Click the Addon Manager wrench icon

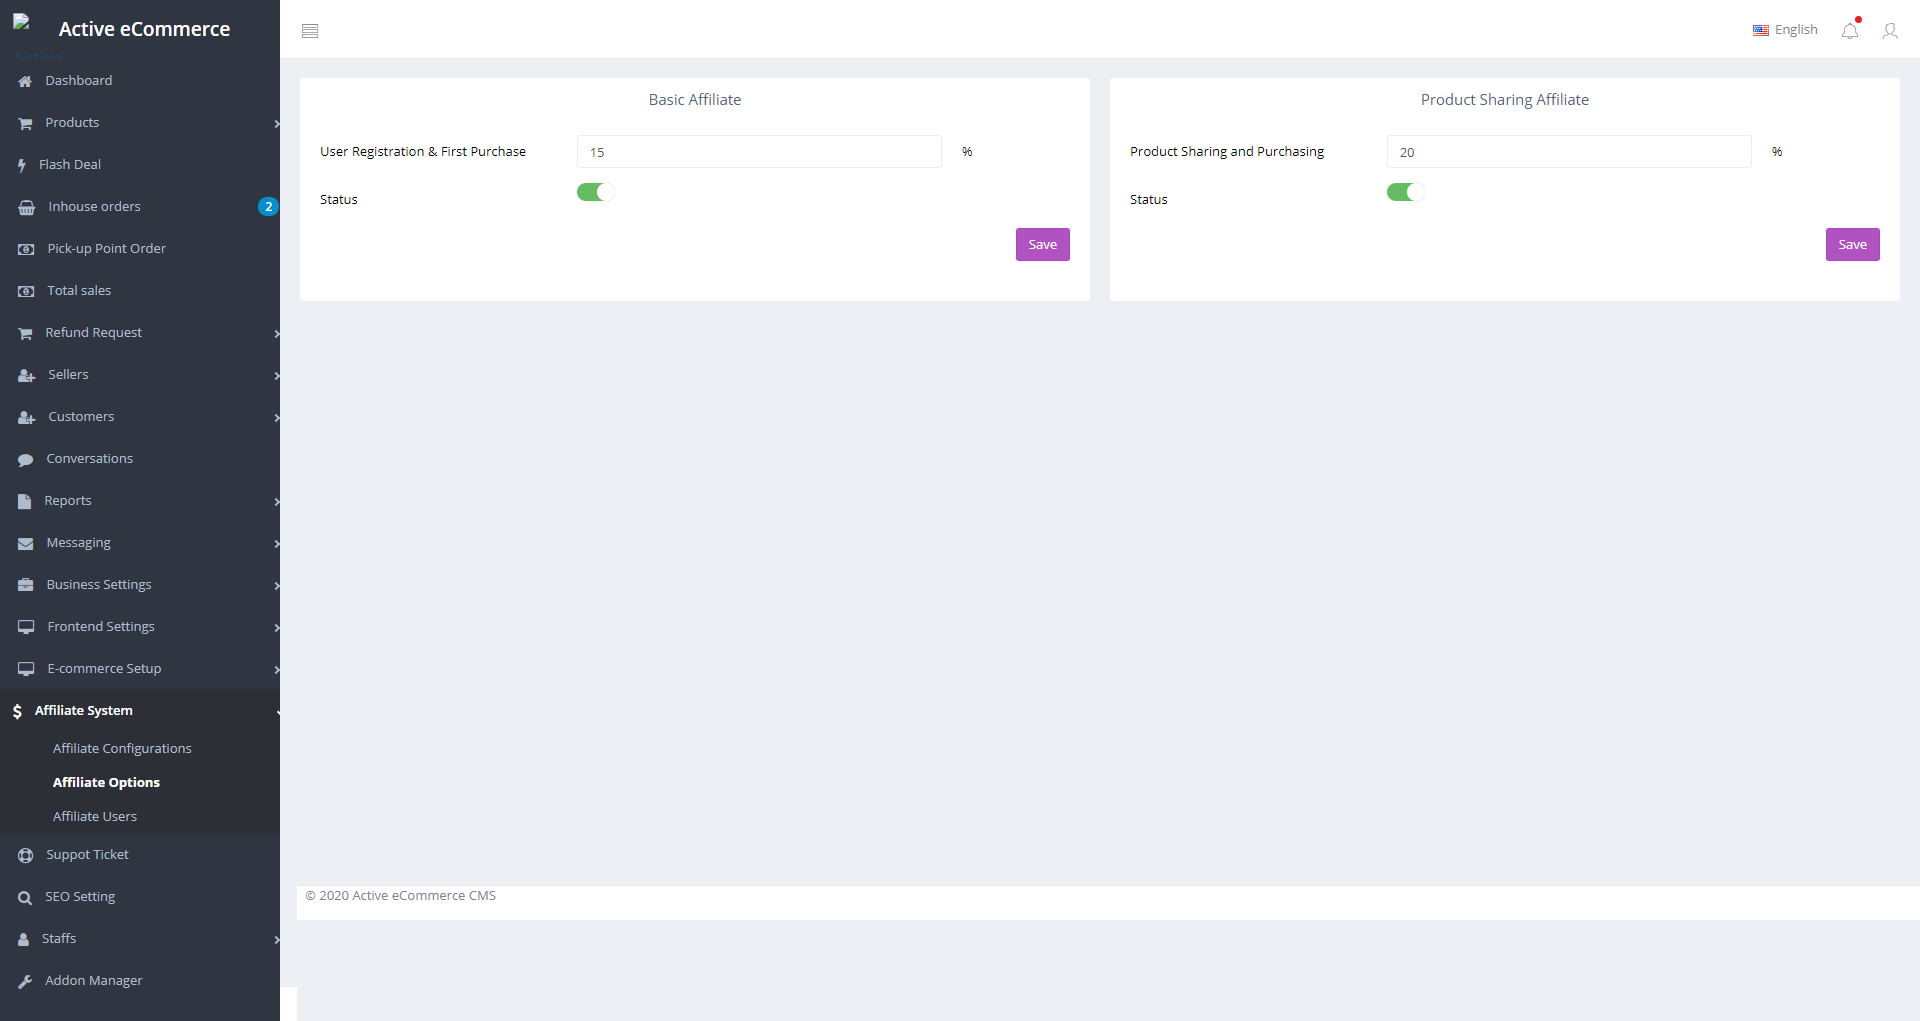[25, 981]
